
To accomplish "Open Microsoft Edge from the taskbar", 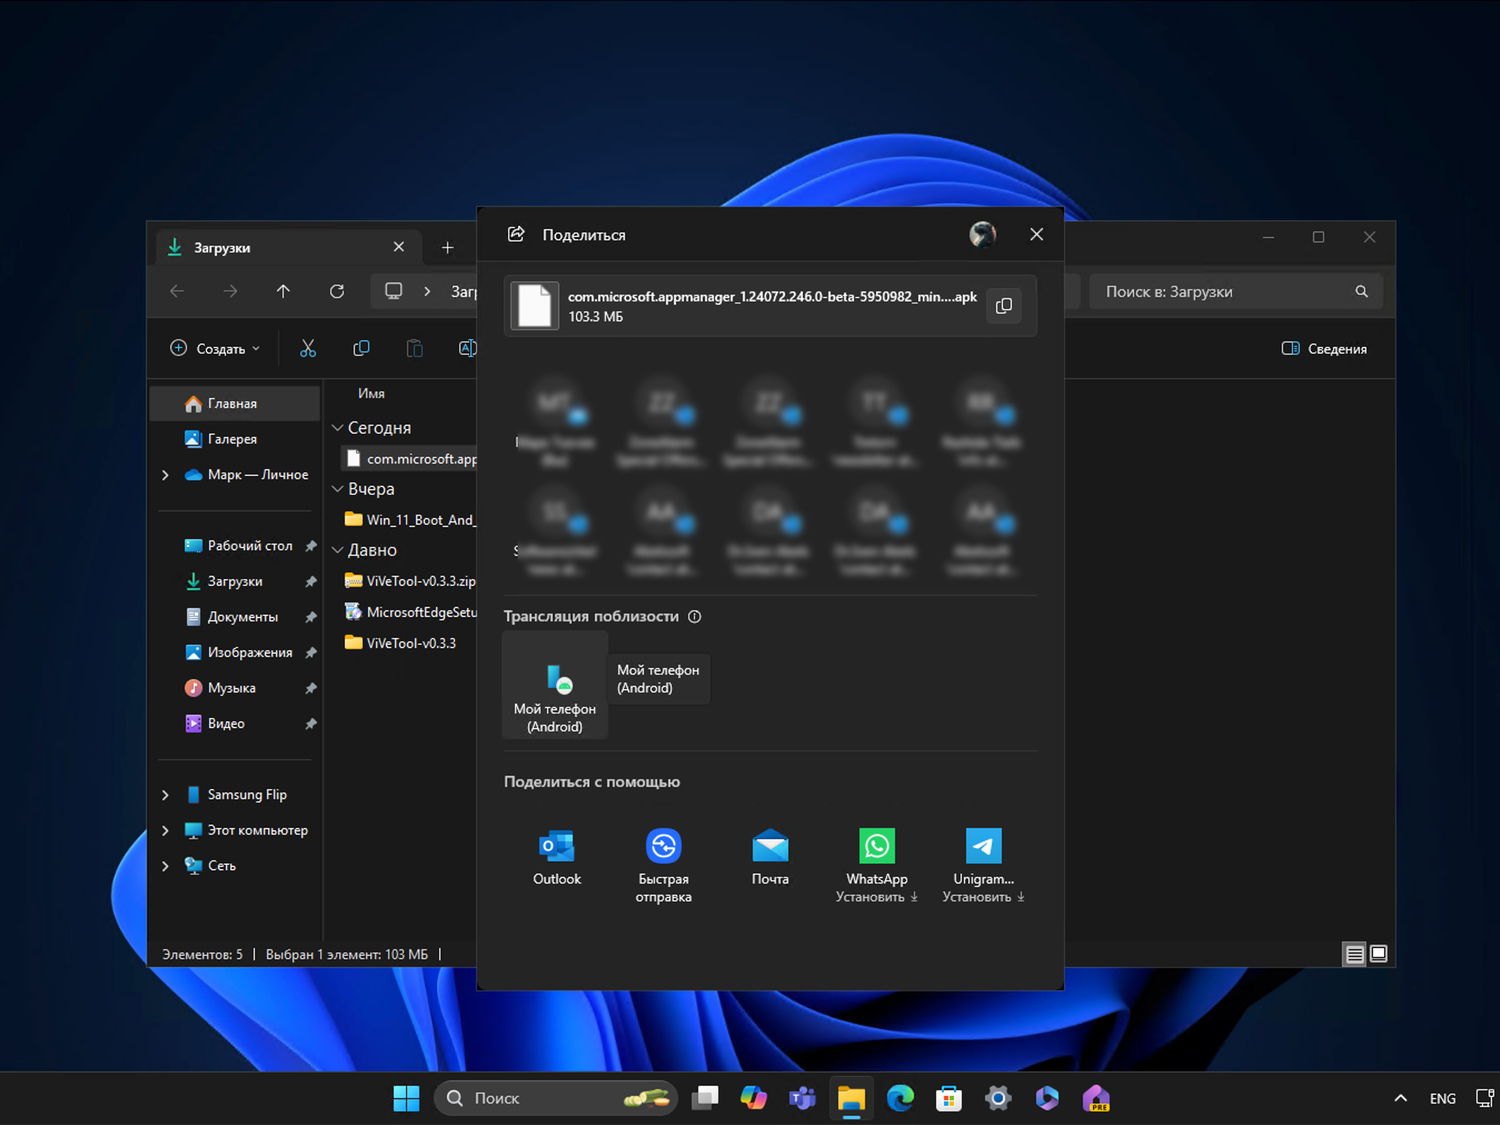I will tap(900, 1098).
